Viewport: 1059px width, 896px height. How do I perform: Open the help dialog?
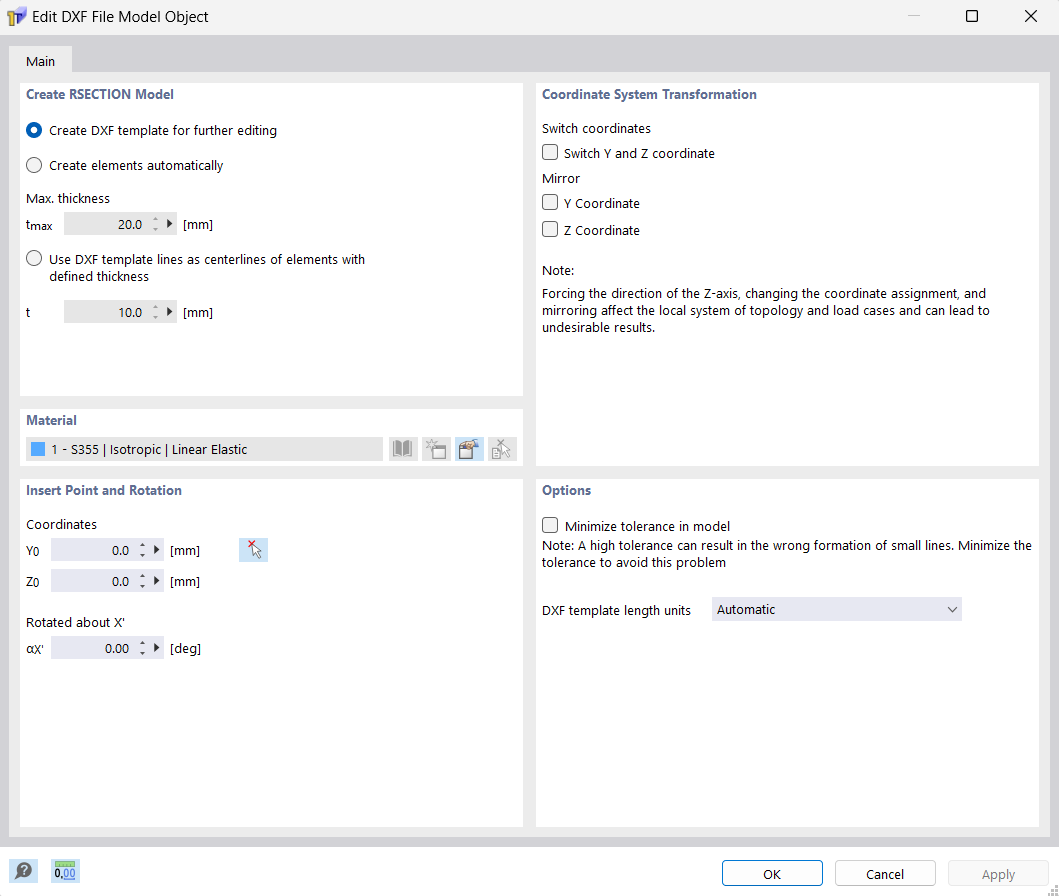[23, 870]
